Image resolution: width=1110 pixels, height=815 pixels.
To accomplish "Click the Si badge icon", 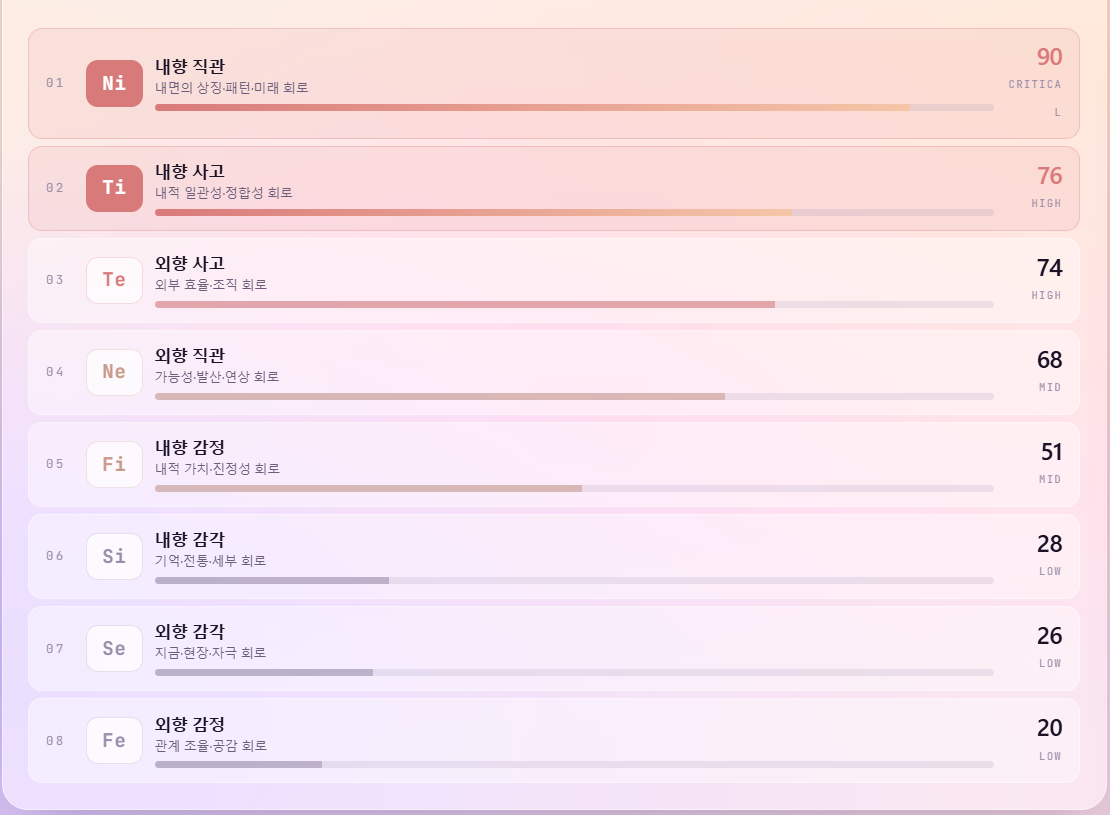I will (x=114, y=557).
